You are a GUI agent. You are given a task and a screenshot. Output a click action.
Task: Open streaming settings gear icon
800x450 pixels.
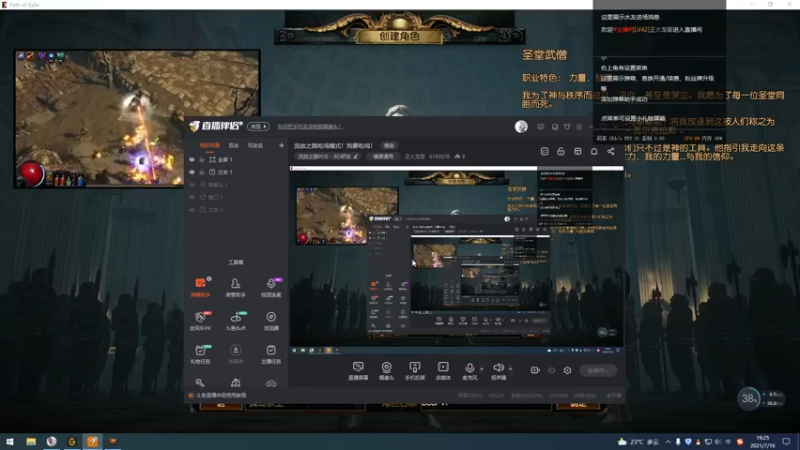point(567,370)
